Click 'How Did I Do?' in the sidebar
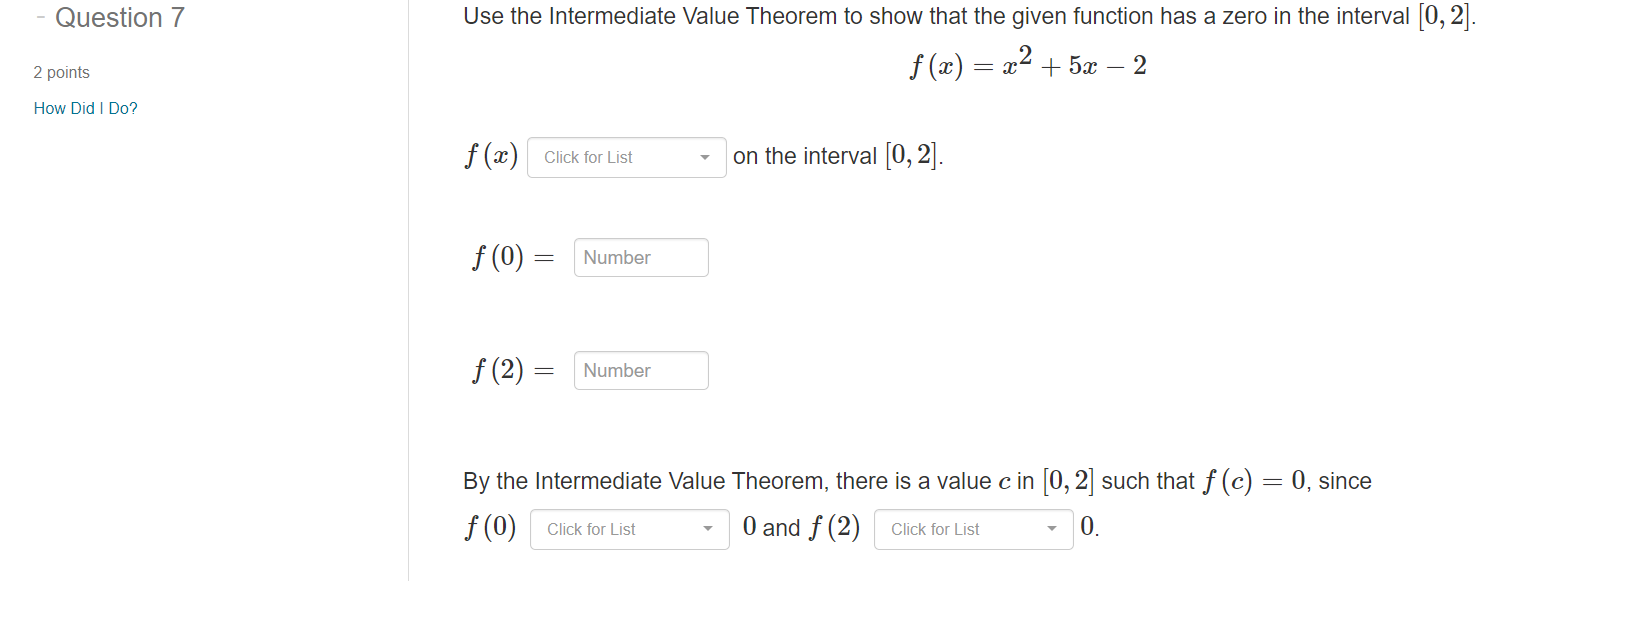This screenshot has height=633, width=1641. tap(85, 108)
